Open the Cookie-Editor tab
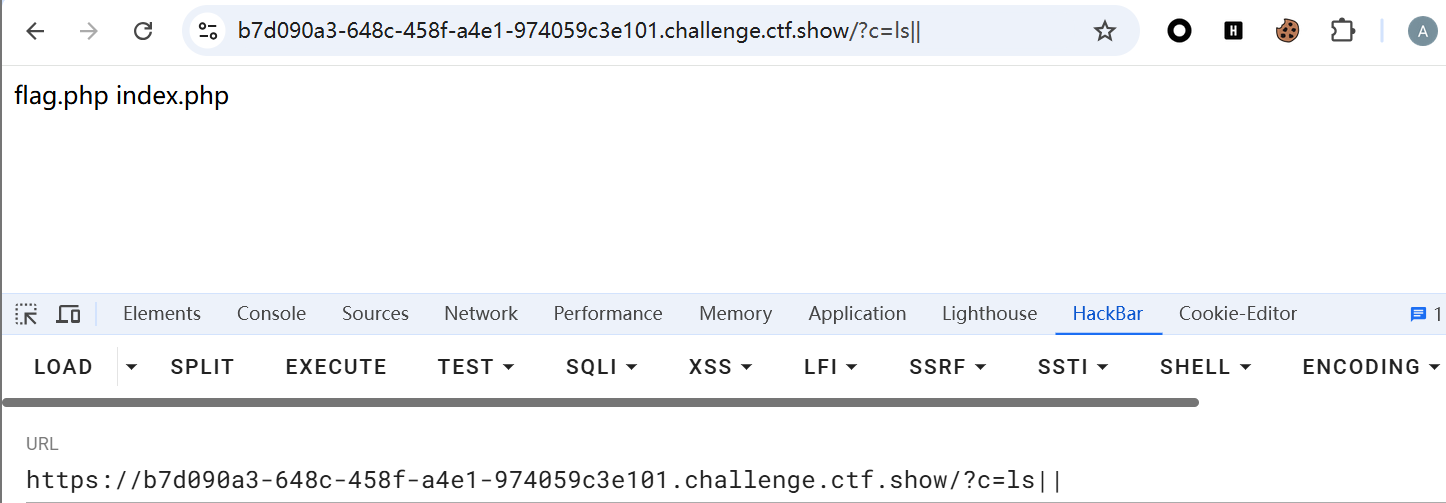This screenshot has height=503, width=1446. point(1237,314)
